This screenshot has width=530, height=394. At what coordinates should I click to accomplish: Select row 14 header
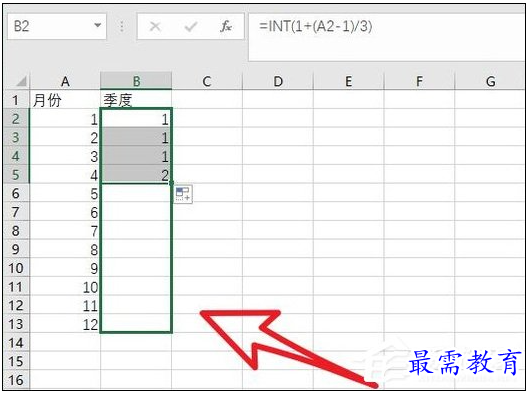16,343
